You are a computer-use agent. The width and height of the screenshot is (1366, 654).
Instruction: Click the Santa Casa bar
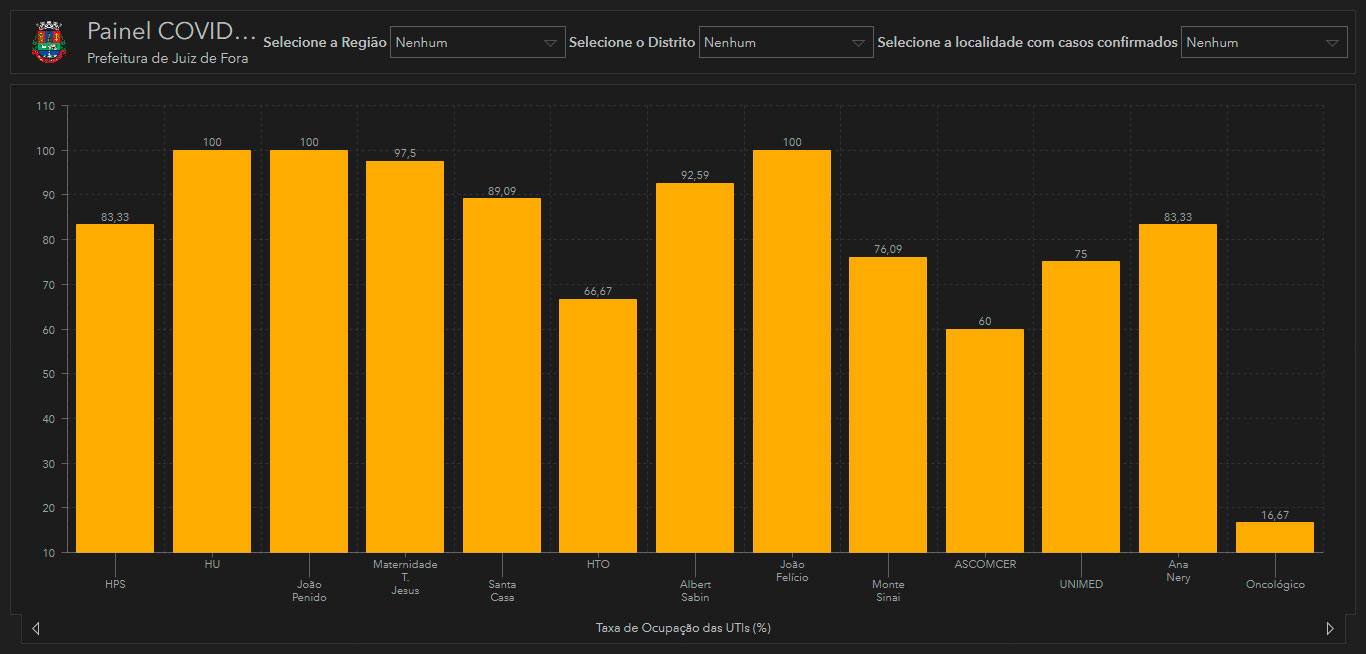coord(502,375)
